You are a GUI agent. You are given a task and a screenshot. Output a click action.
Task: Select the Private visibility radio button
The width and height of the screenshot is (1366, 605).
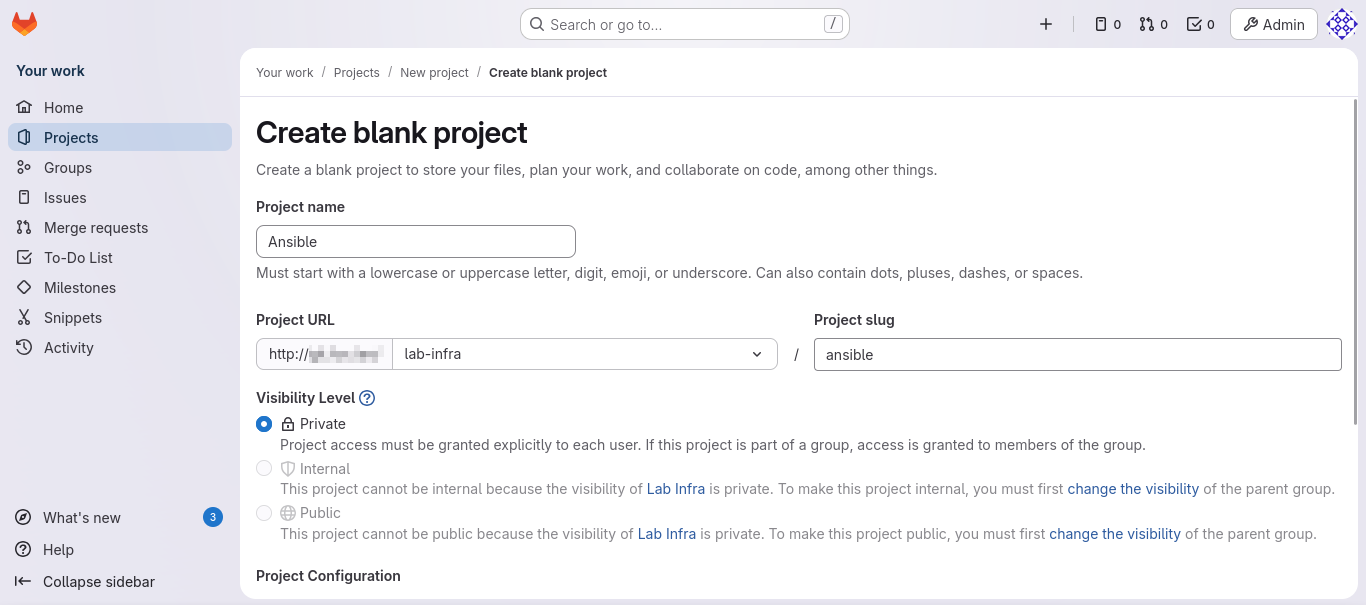click(x=263, y=423)
